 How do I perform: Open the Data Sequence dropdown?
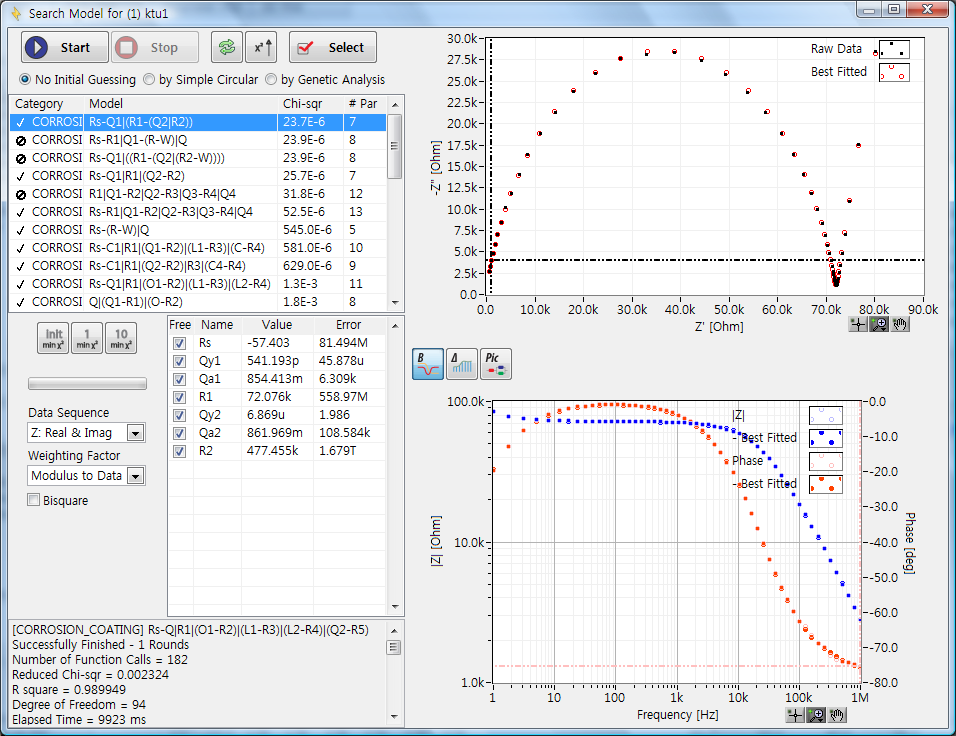click(x=135, y=433)
